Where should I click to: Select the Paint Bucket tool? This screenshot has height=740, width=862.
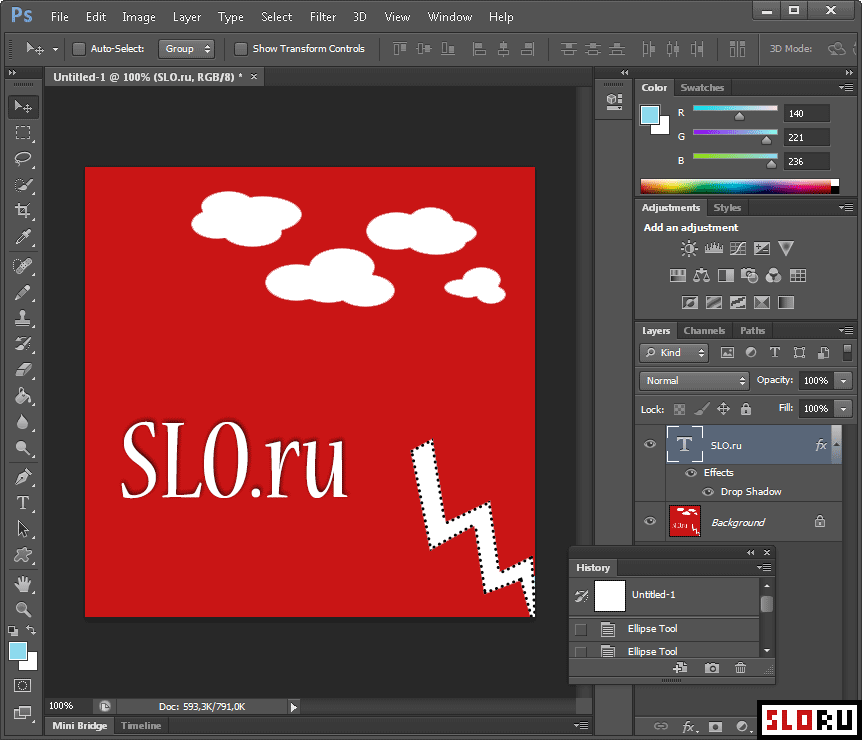23,396
